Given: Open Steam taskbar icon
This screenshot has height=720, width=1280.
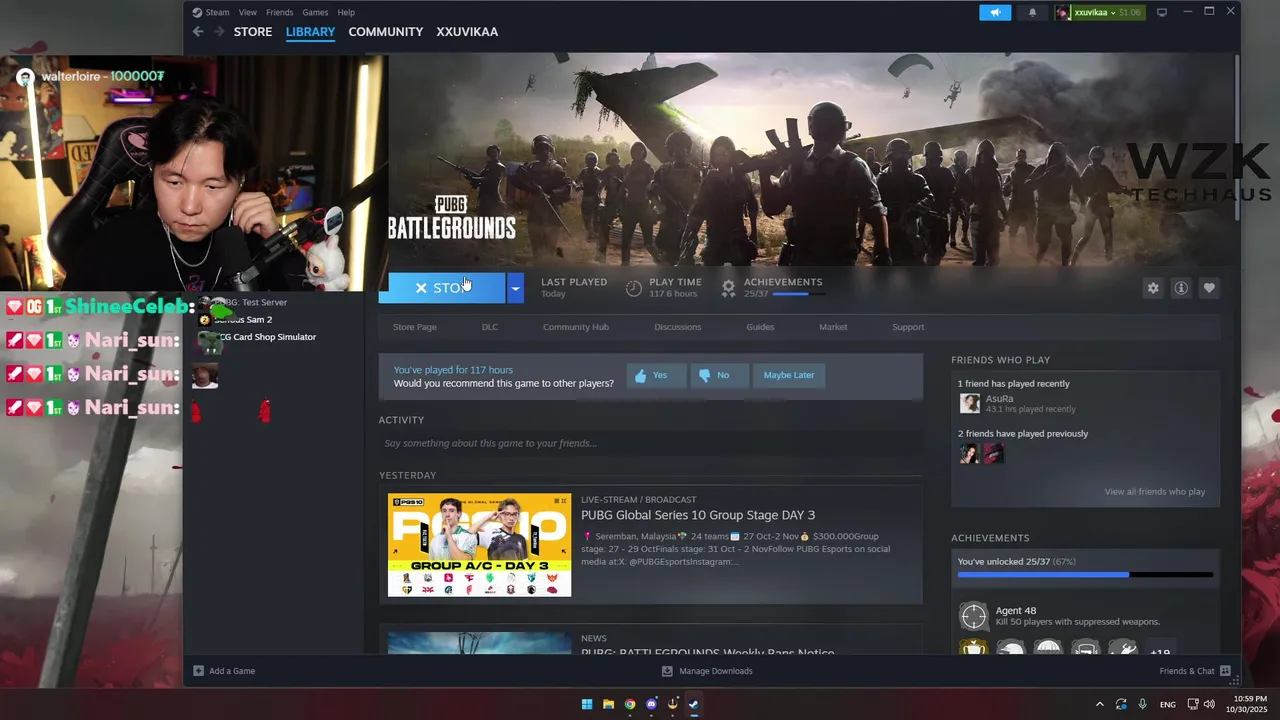Looking at the screenshot, I should click(x=694, y=704).
